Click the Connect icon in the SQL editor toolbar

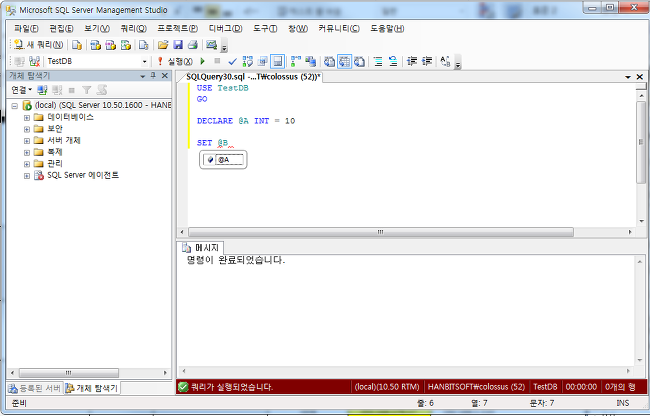(19, 61)
